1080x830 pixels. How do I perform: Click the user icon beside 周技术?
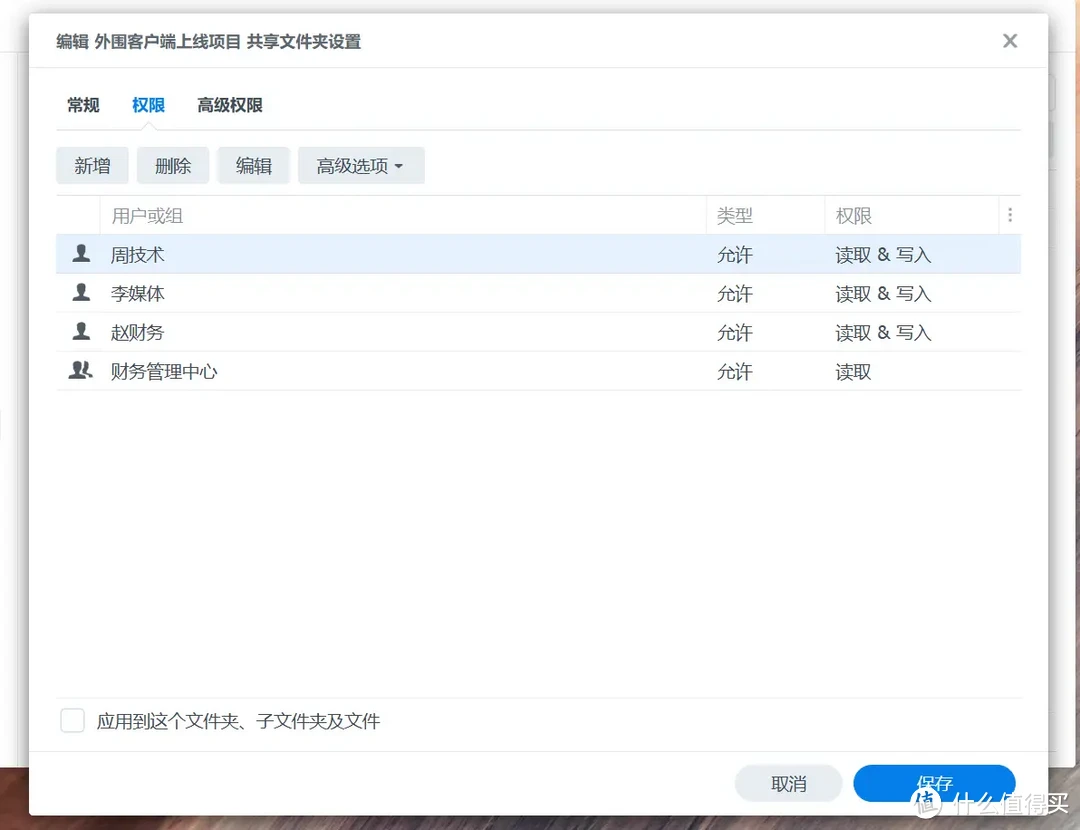tap(81, 254)
